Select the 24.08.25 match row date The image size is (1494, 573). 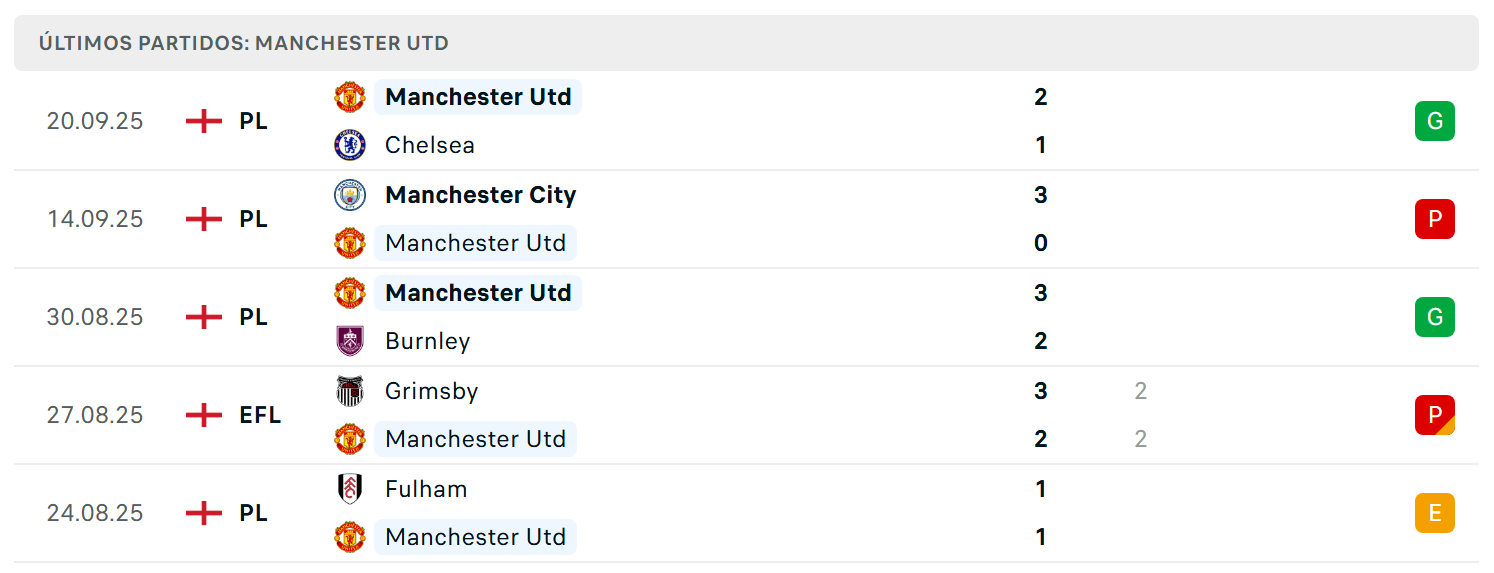pos(95,513)
